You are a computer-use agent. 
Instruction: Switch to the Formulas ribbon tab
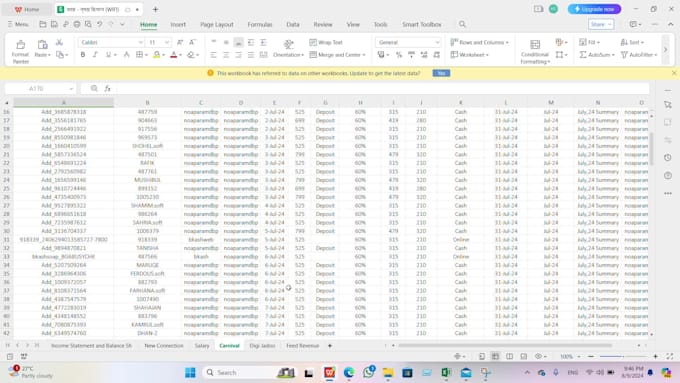point(260,24)
